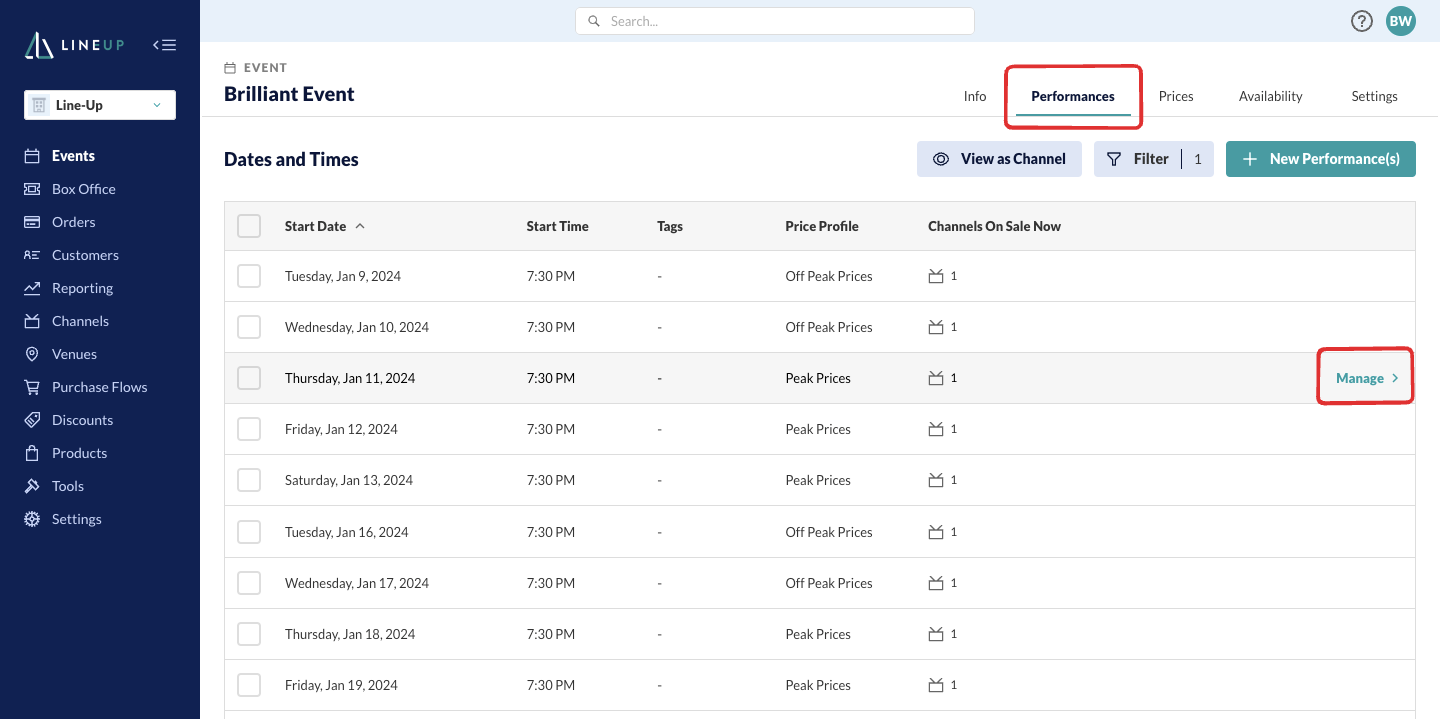This screenshot has width=1440, height=719.
Task: Check the Saturday, Jan 13, 2024 row
Action: (x=249, y=480)
